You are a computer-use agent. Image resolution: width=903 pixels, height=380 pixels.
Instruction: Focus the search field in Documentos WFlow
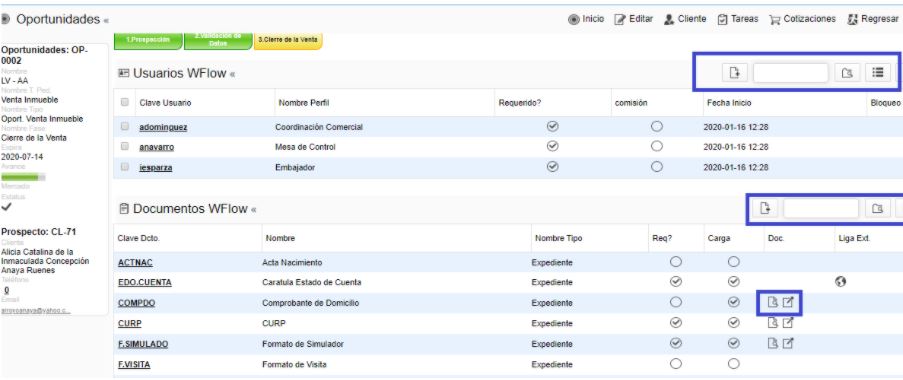coord(821,208)
